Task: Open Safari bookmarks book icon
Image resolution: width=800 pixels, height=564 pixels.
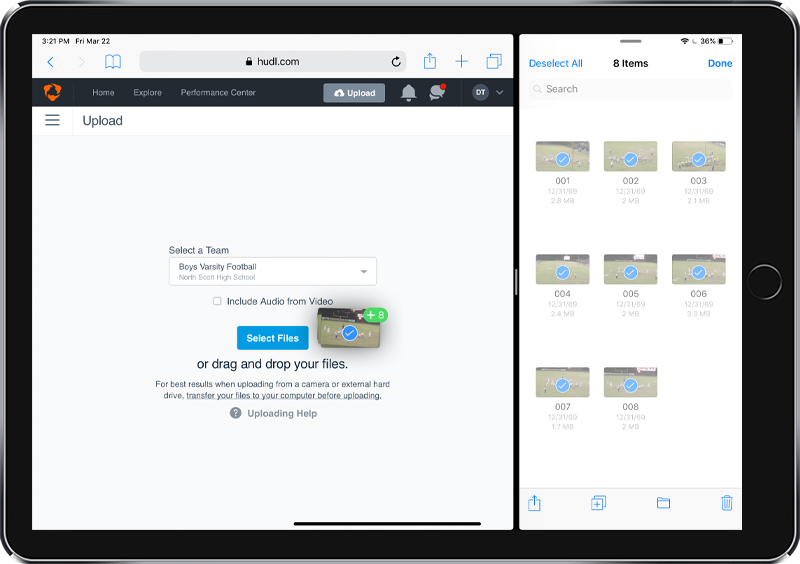Action: 113,62
